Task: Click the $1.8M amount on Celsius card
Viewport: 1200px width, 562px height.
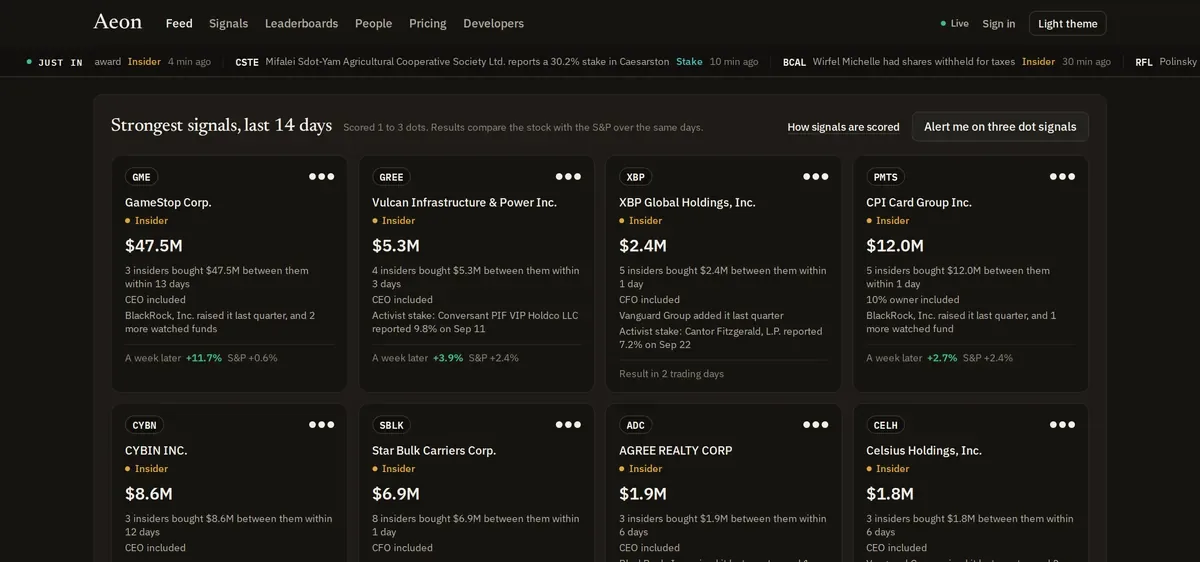Action: [x=890, y=493]
